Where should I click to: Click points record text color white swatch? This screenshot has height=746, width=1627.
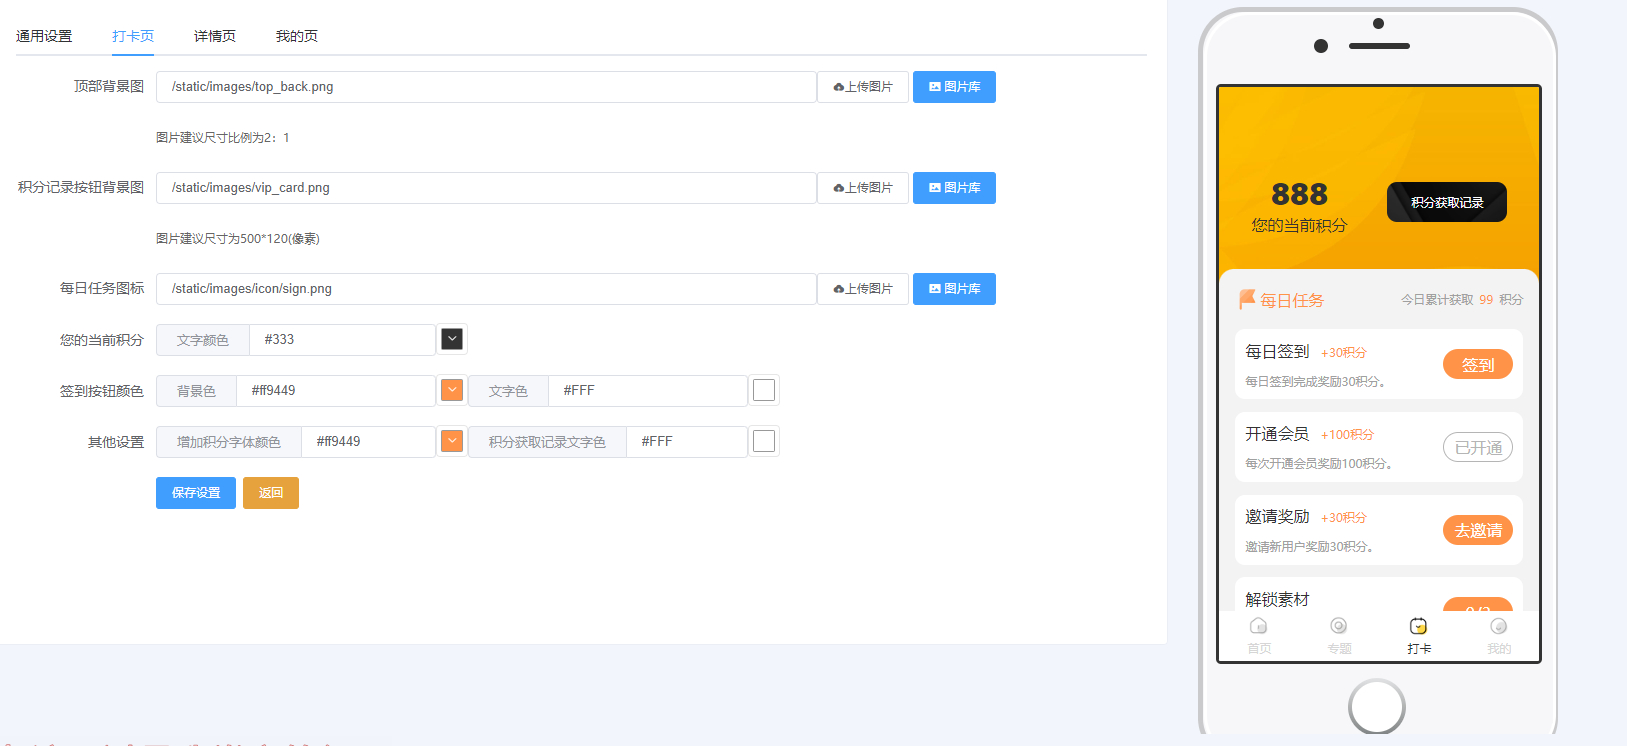[764, 442]
